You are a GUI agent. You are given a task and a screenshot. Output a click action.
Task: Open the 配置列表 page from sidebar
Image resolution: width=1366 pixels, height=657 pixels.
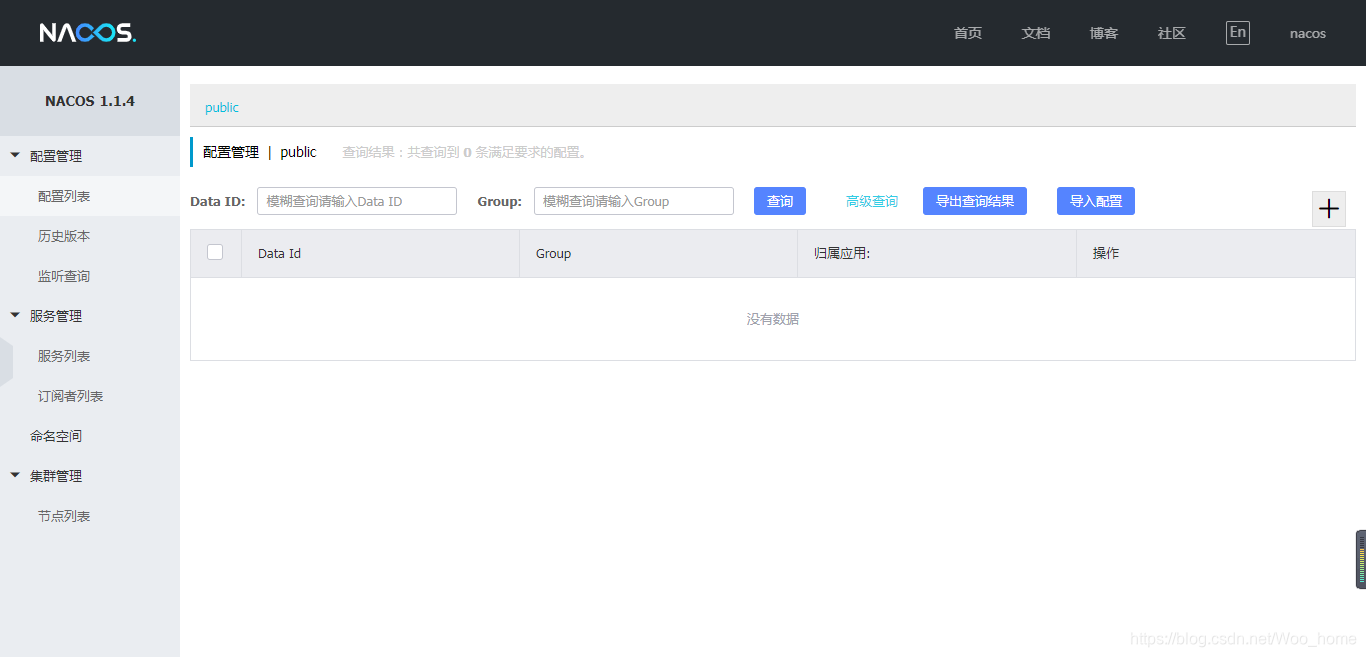point(63,195)
